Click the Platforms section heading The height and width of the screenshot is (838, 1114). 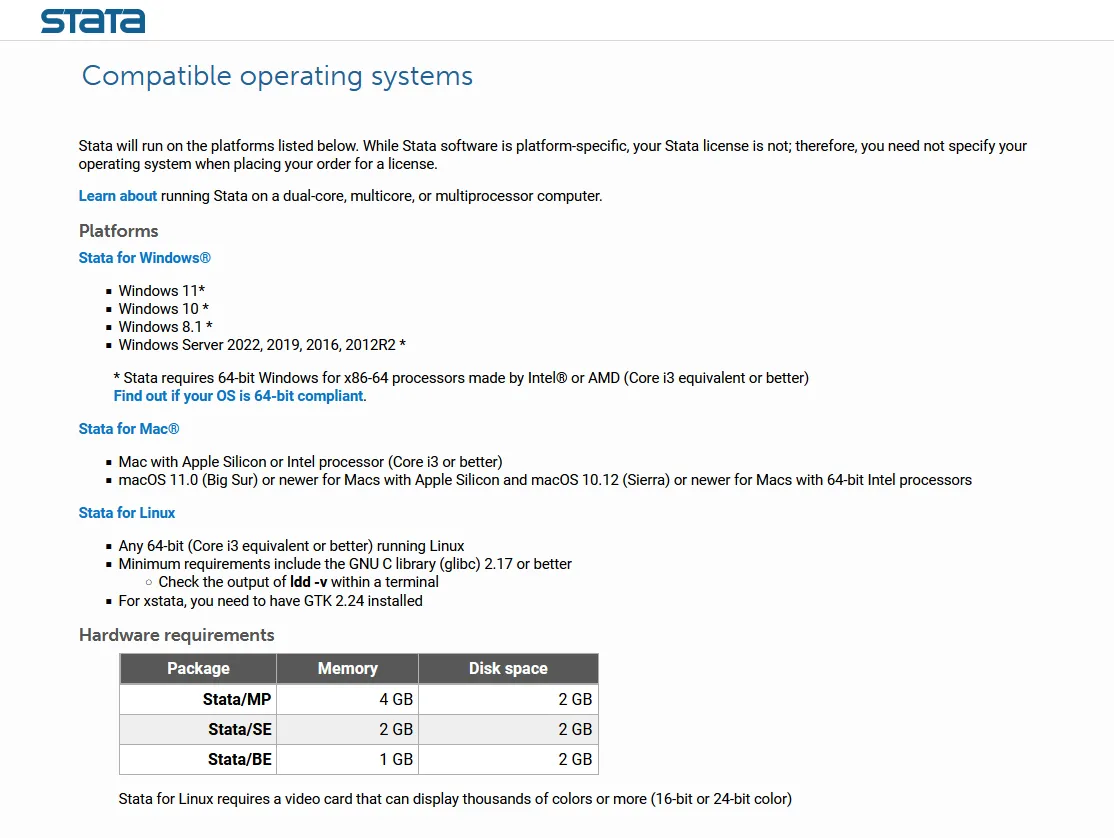tap(119, 231)
